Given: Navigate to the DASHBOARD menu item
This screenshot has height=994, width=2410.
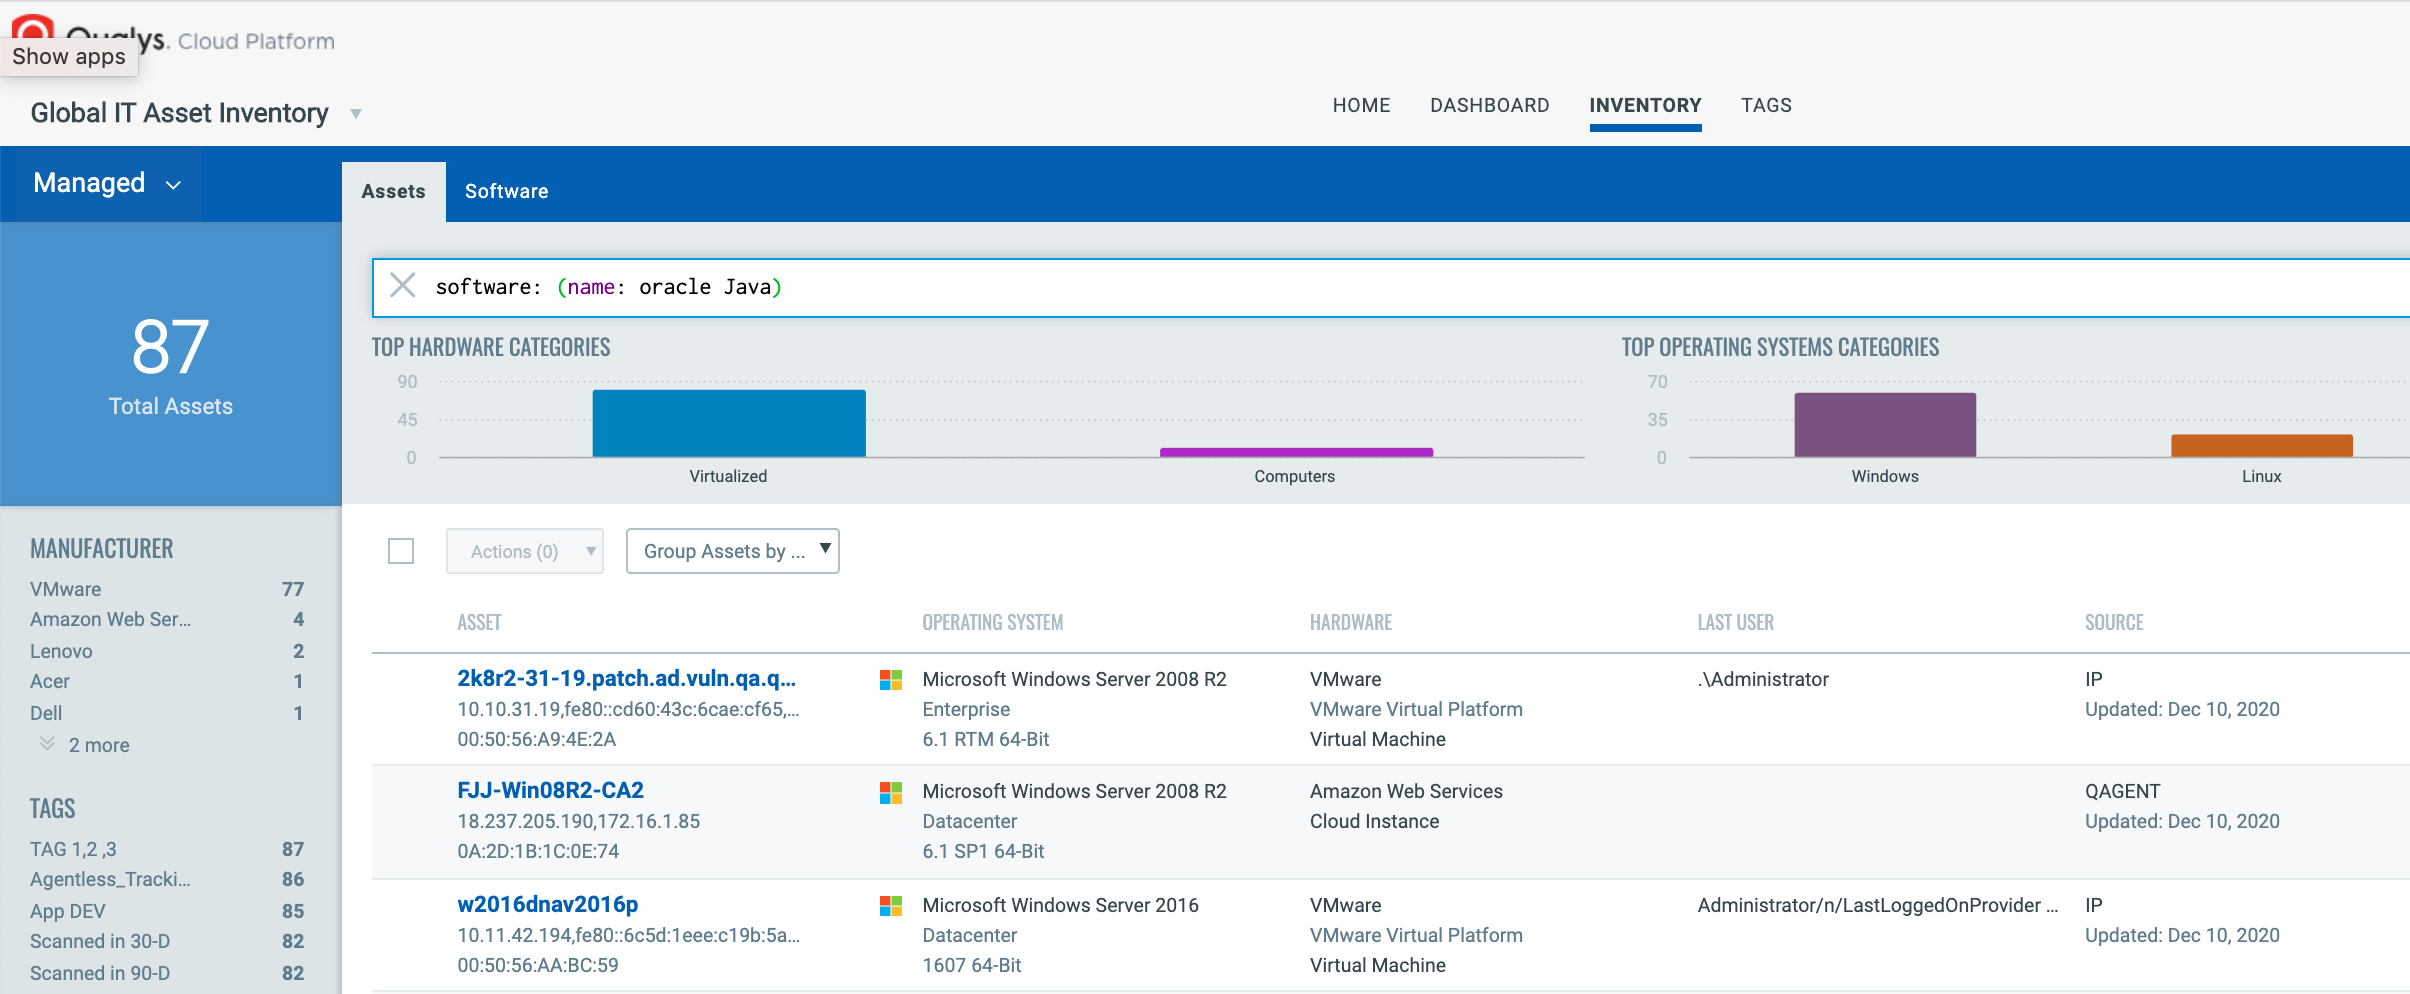Looking at the screenshot, I should click(1489, 105).
